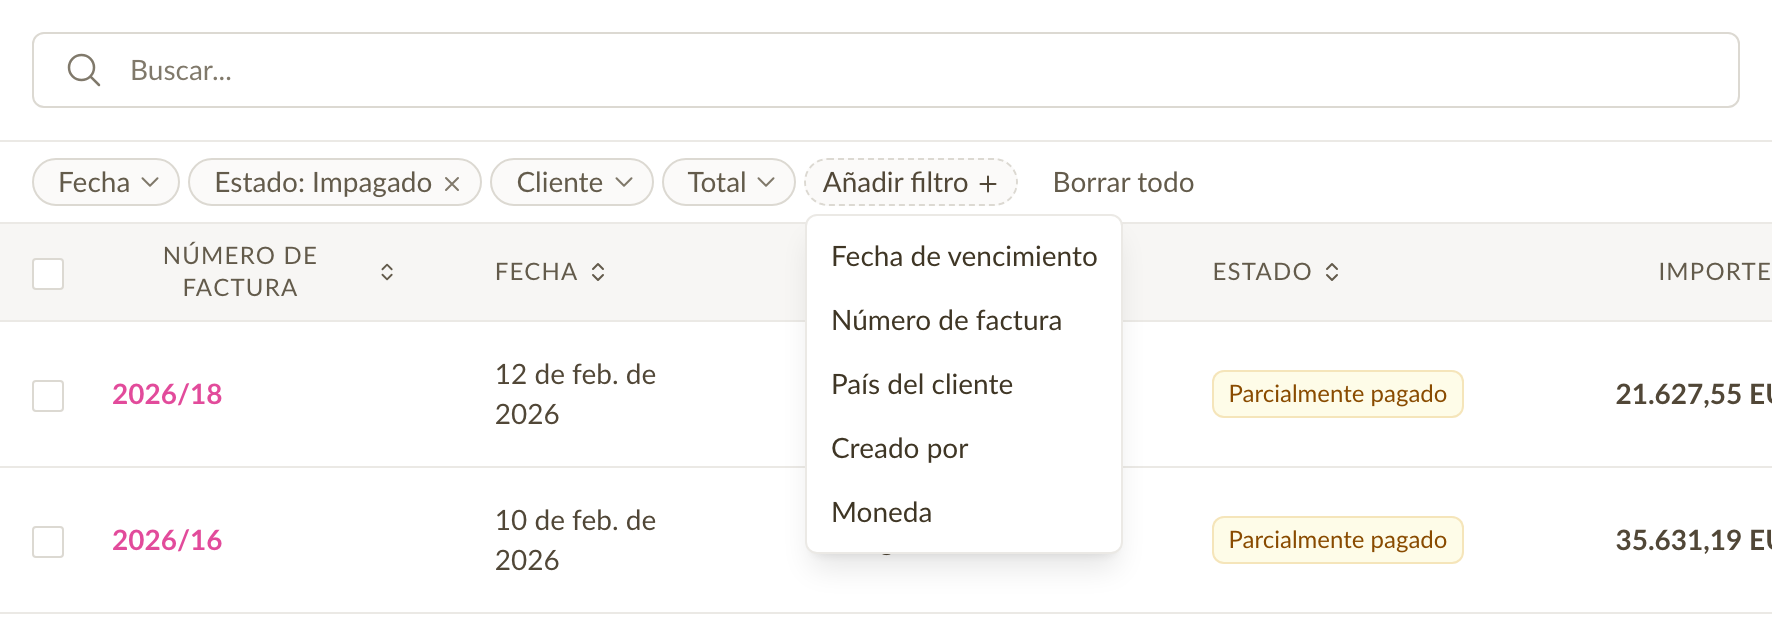1772x644 pixels.
Task: Click the date 12 de feb. de 2026
Action: (x=575, y=394)
